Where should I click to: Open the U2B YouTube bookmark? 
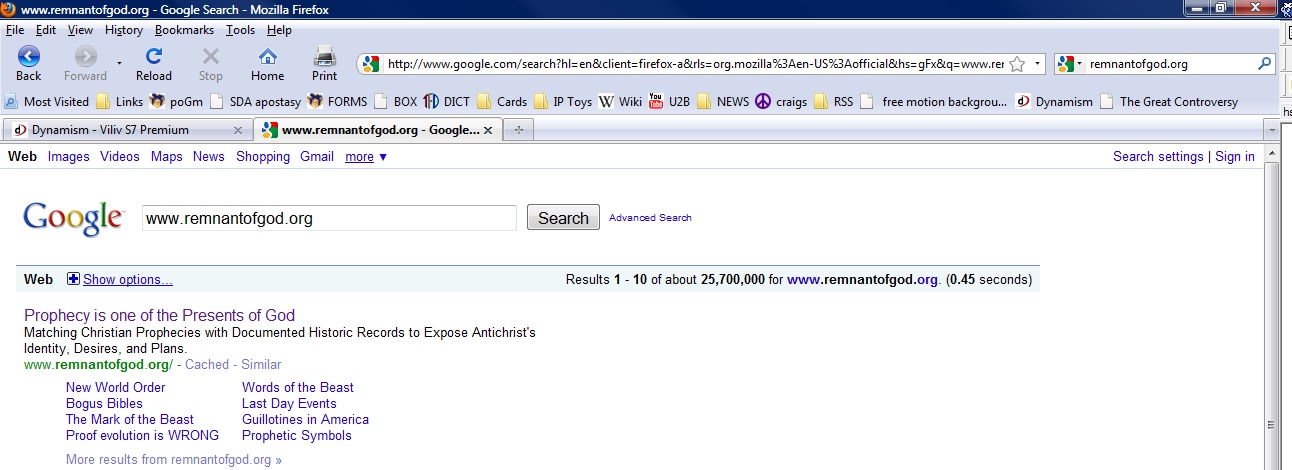point(670,101)
